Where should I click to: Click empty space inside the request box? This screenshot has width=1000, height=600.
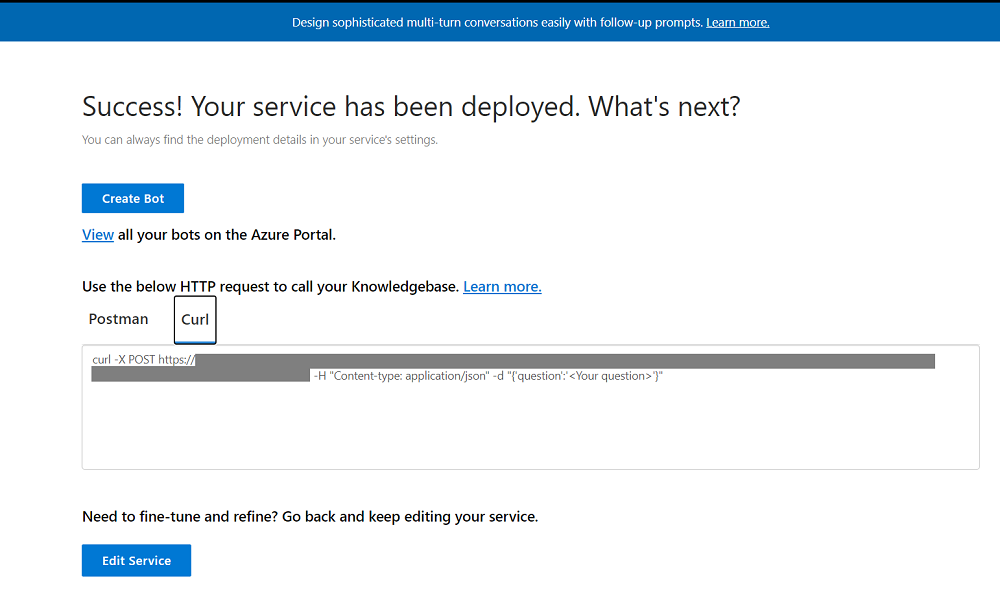tap(530, 430)
